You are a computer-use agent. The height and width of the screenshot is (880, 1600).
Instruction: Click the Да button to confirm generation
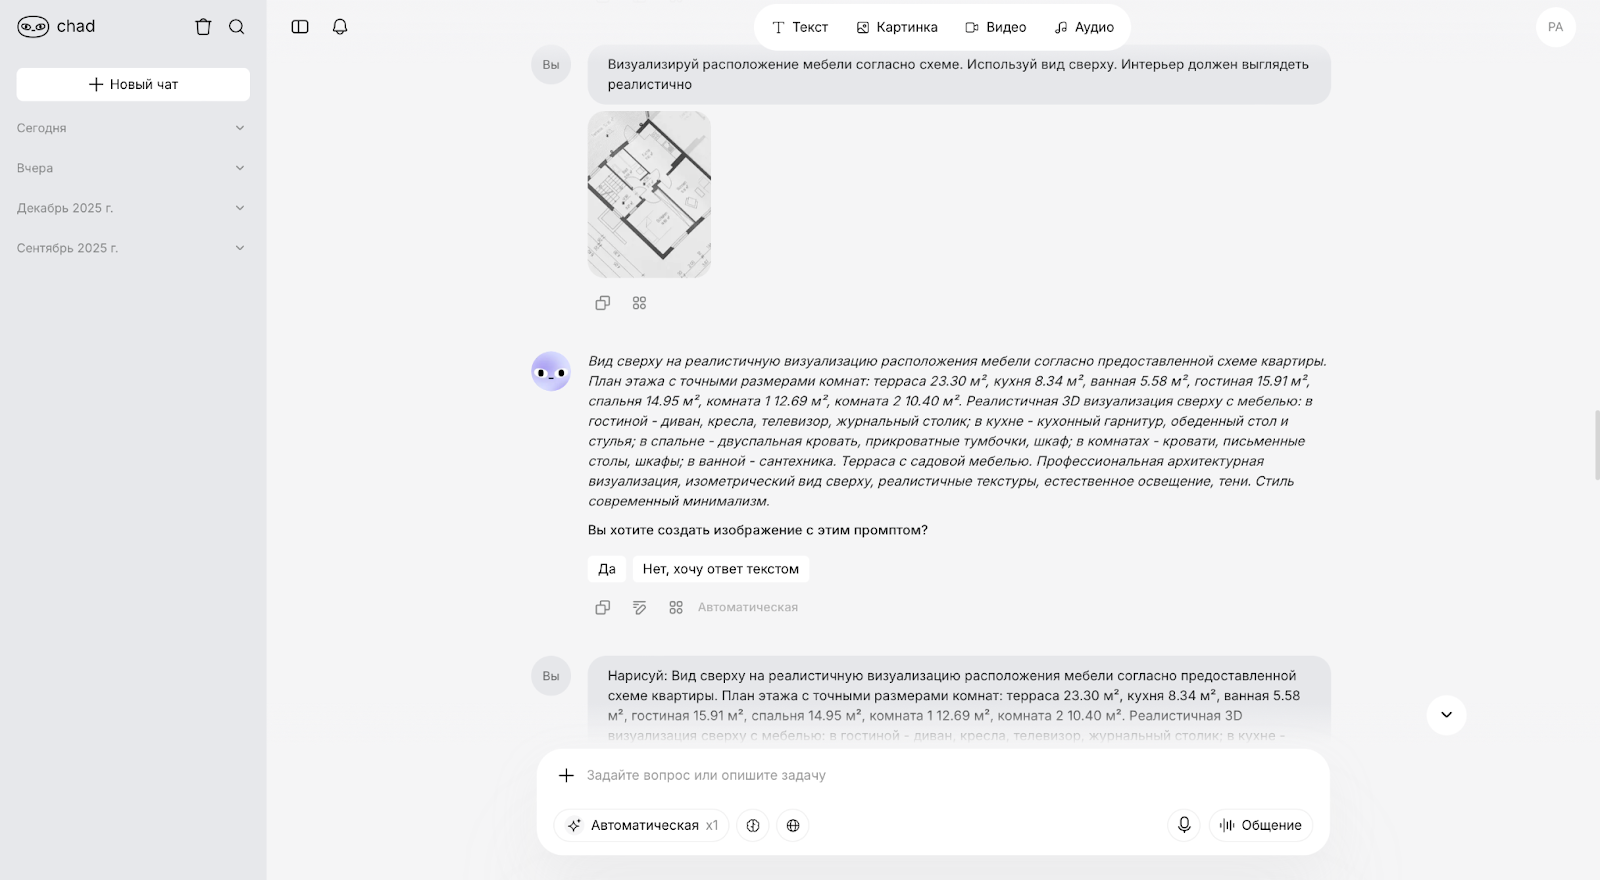click(x=607, y=568)
